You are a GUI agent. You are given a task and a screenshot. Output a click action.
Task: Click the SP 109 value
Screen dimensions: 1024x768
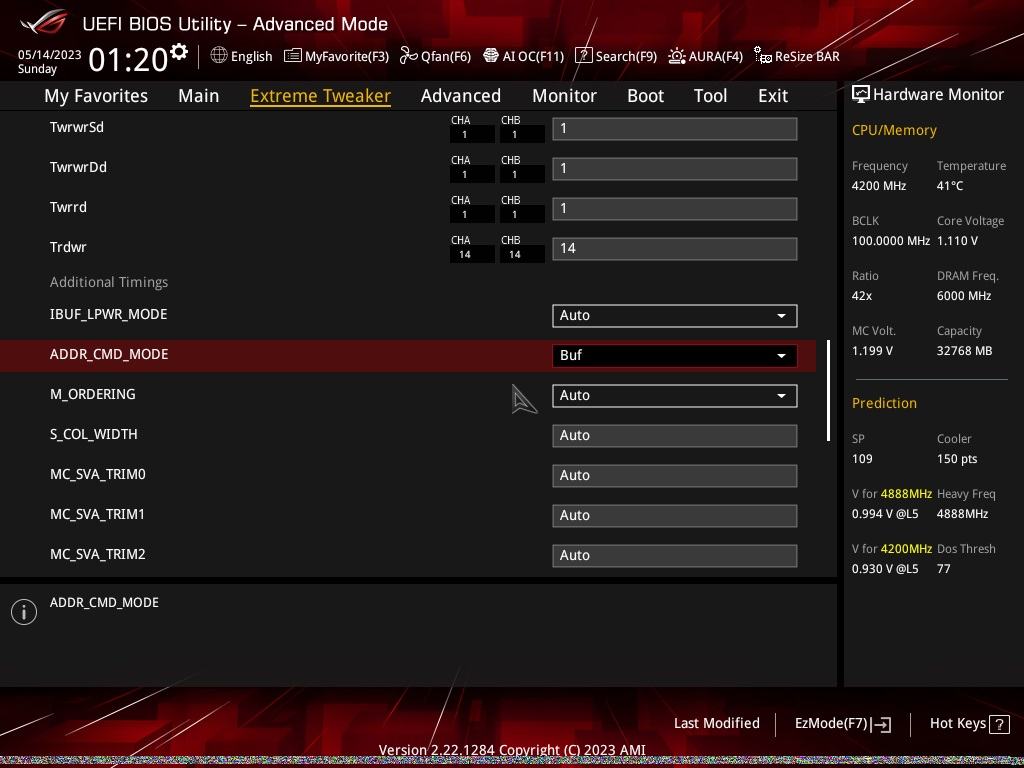tap(862, 458)
